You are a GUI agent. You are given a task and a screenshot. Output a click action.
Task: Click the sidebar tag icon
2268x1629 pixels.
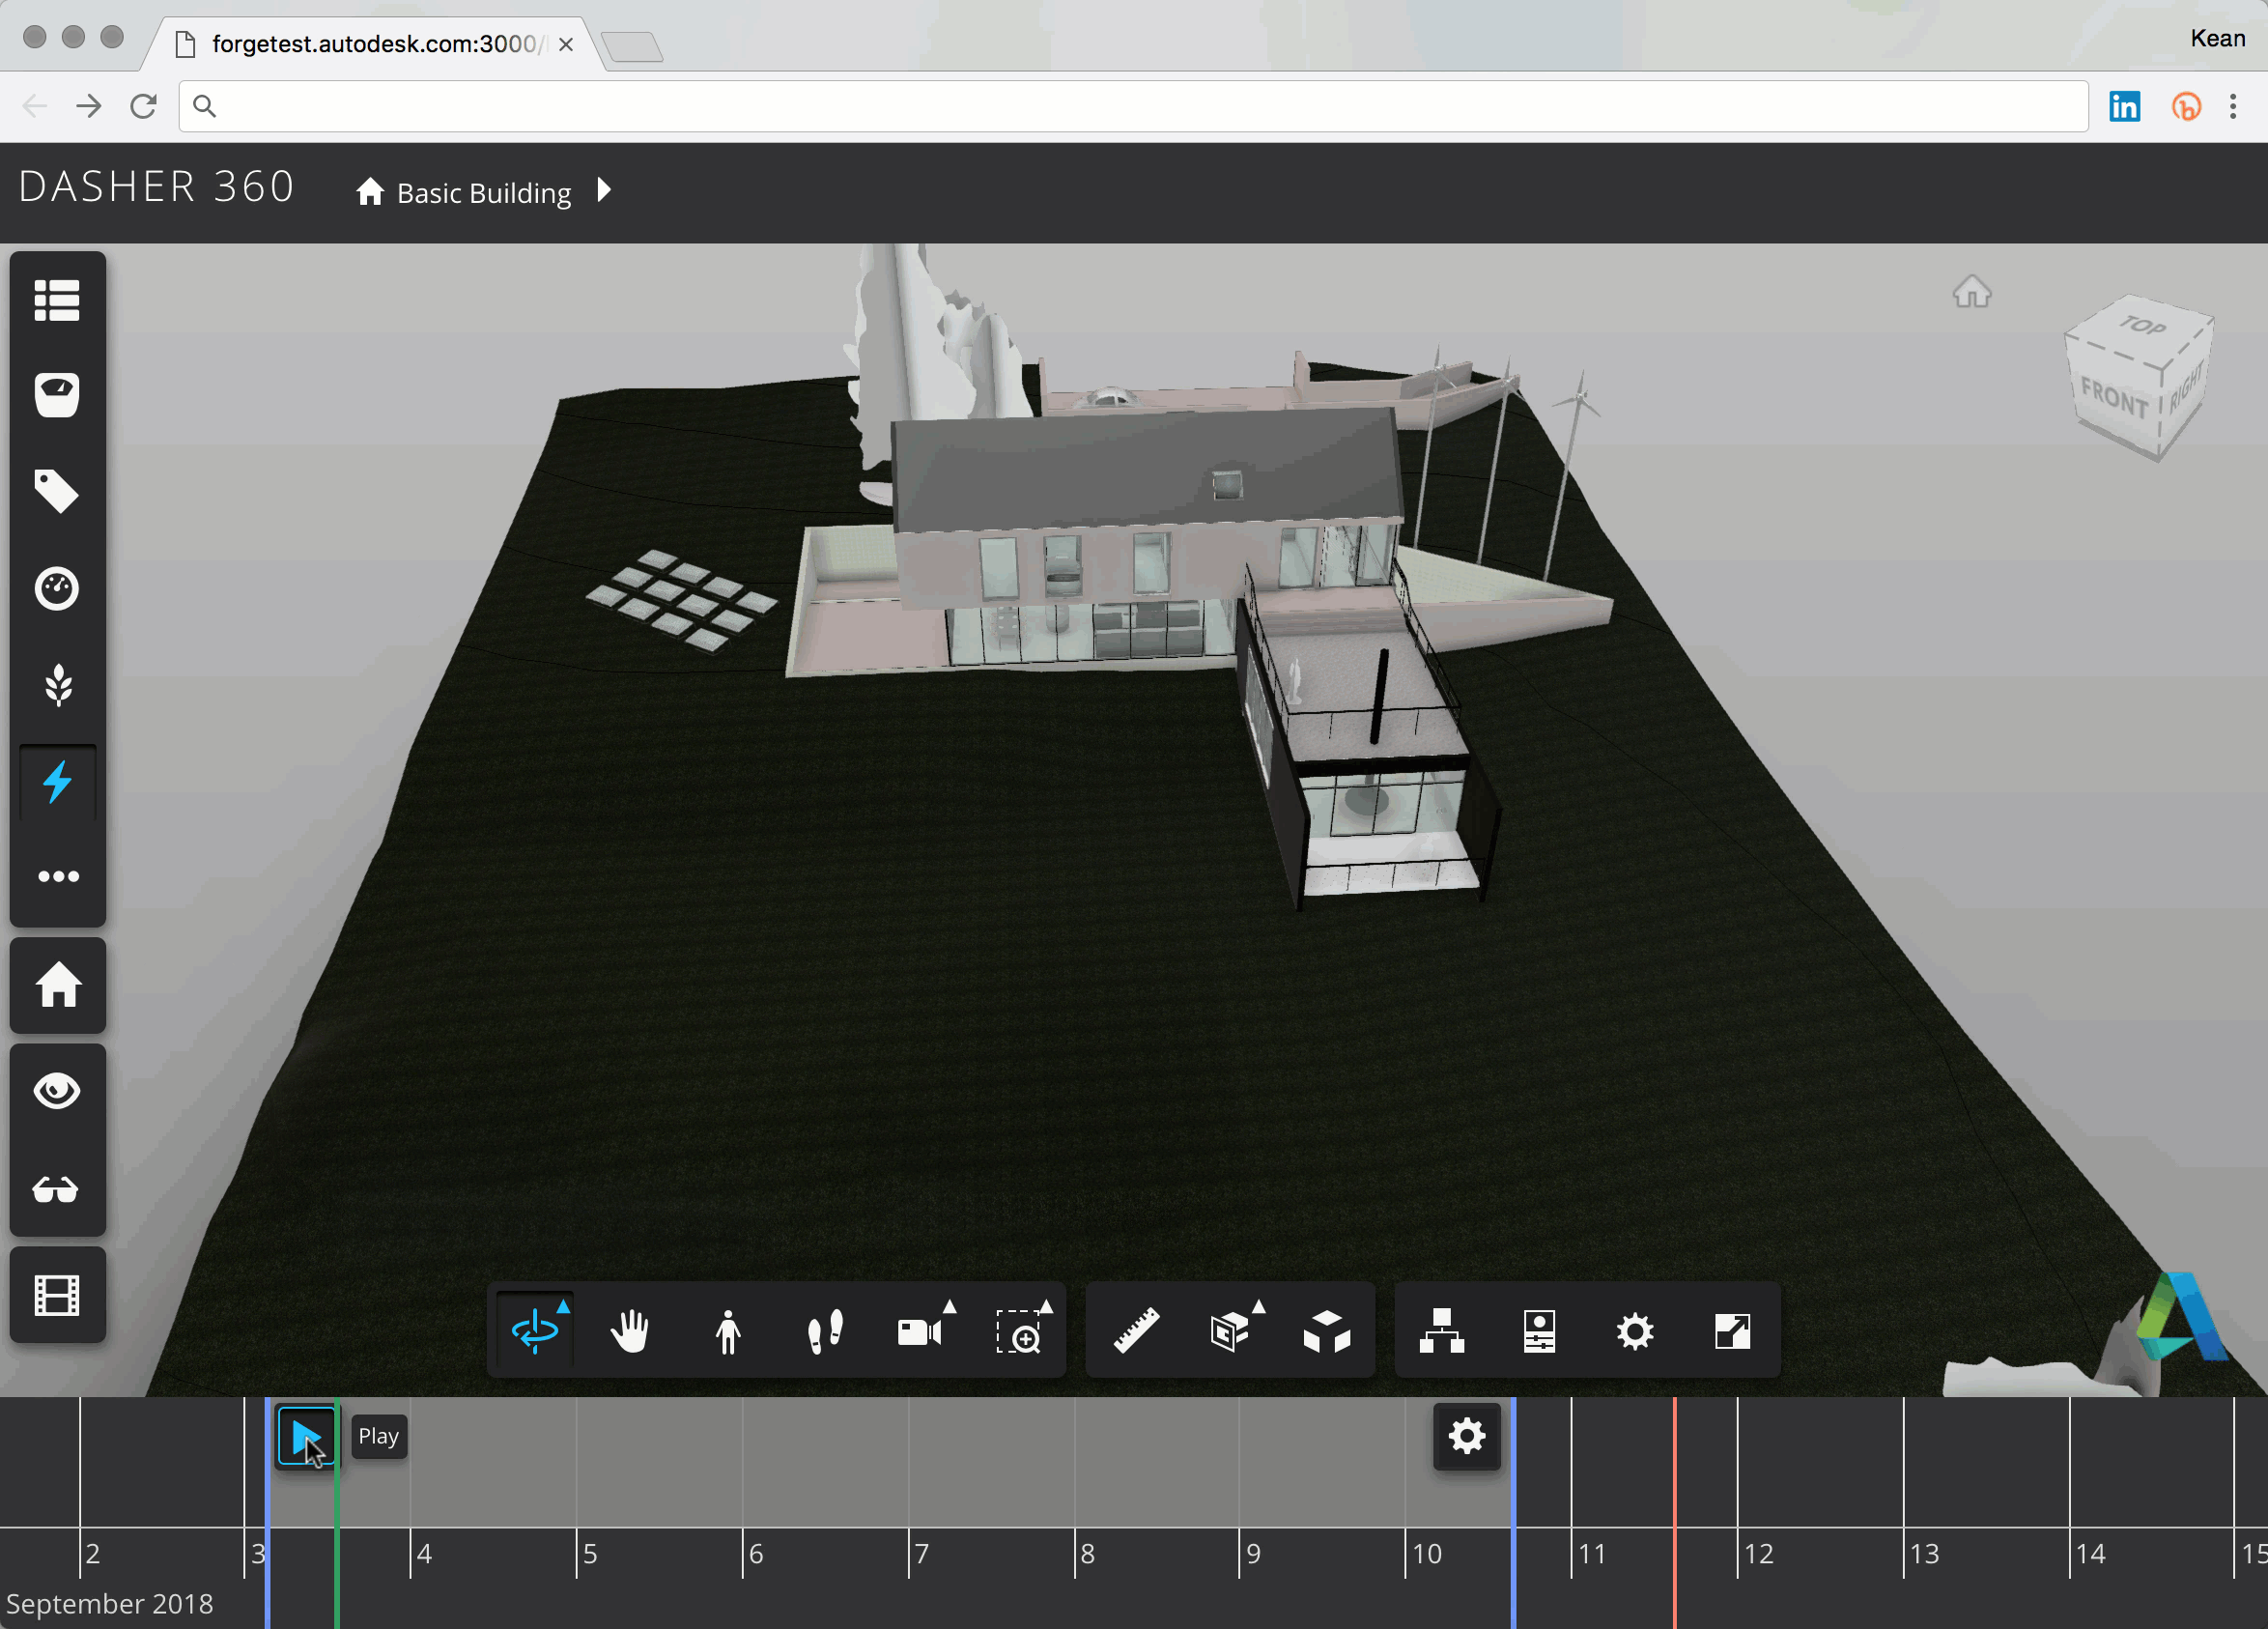pyautogui.click(x=57, y=491)
